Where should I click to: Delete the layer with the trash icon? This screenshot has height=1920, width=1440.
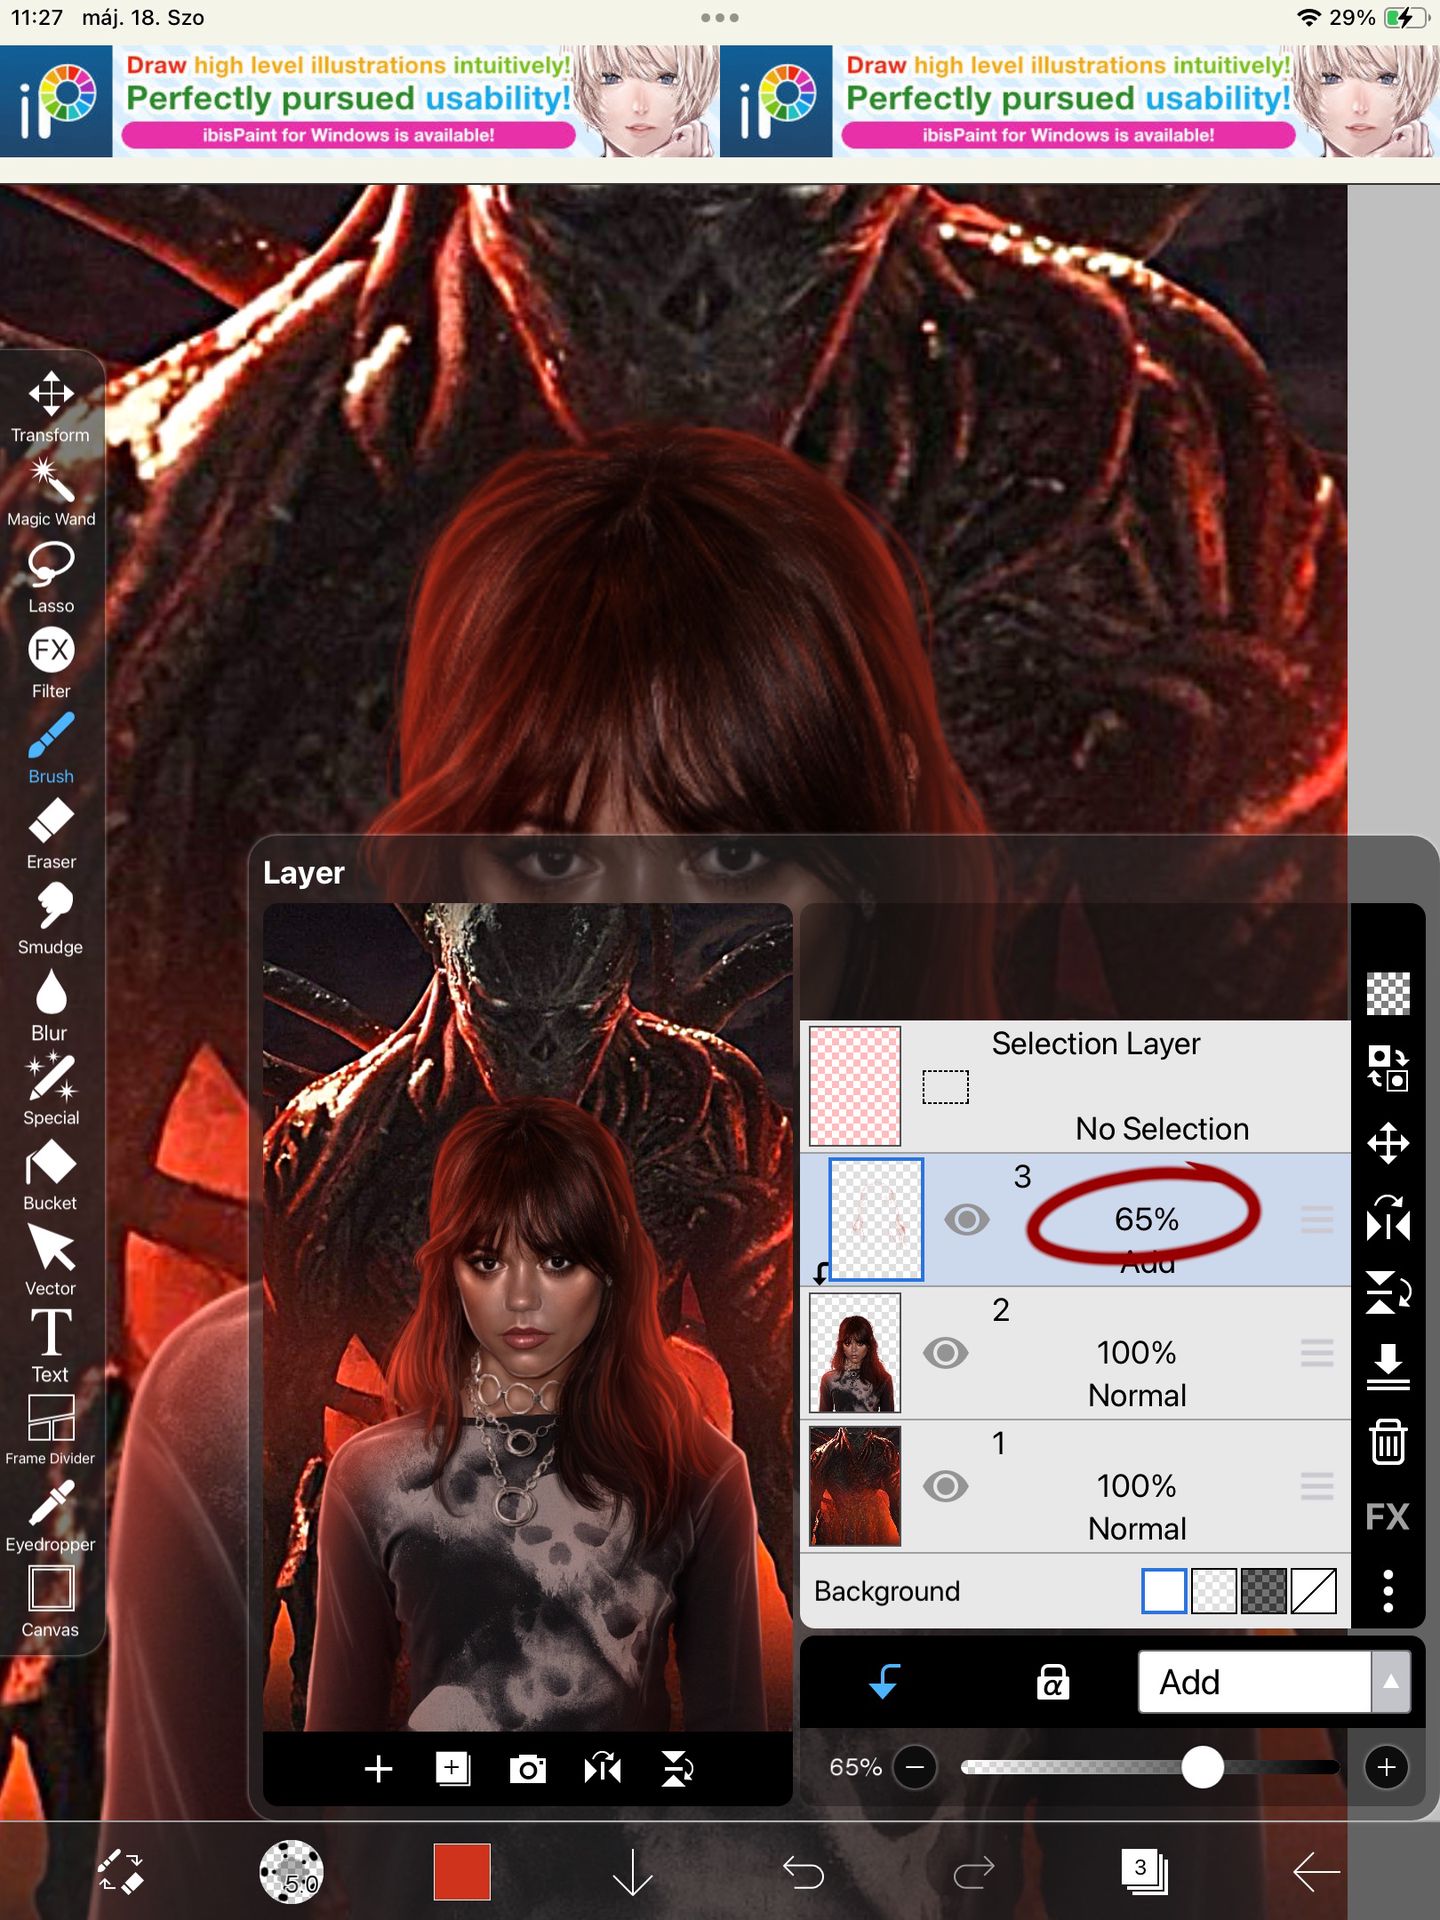point(1388,1441)
